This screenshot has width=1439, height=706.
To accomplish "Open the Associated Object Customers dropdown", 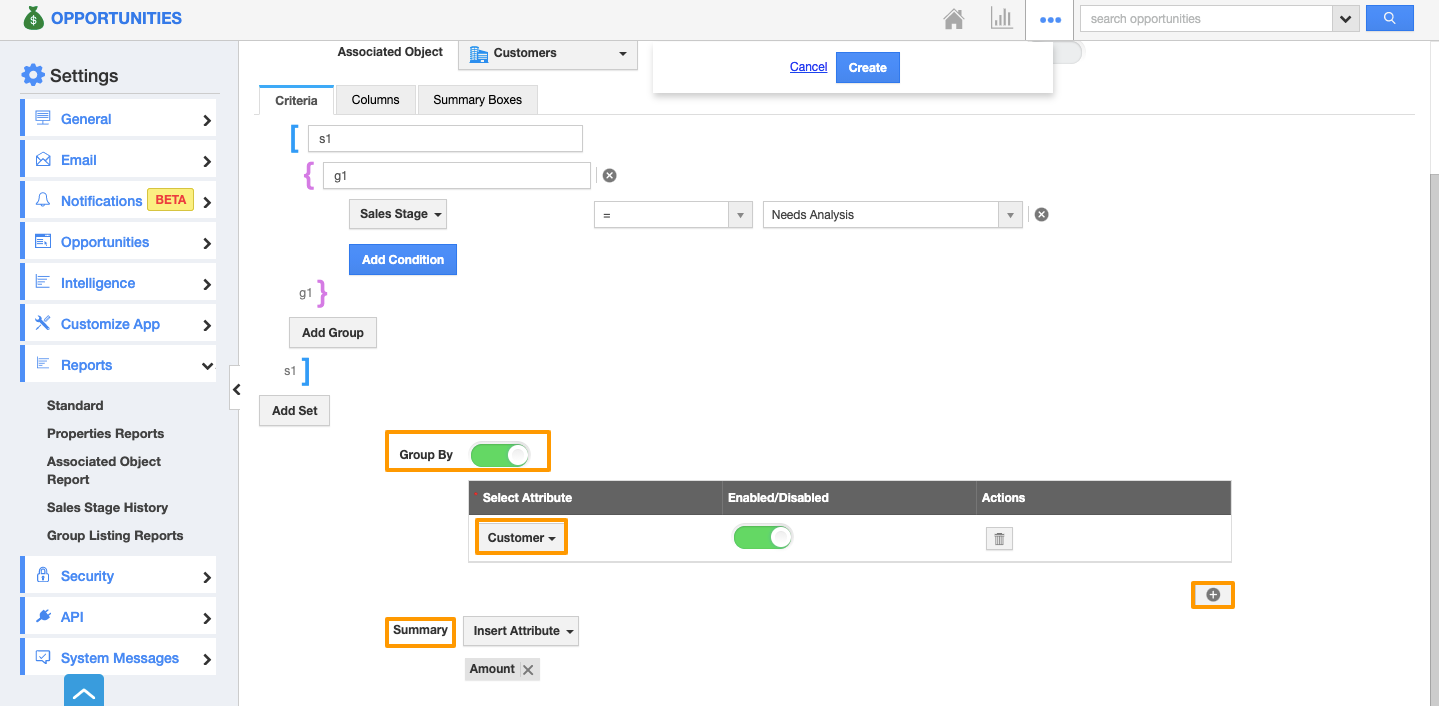I will 547,53.
